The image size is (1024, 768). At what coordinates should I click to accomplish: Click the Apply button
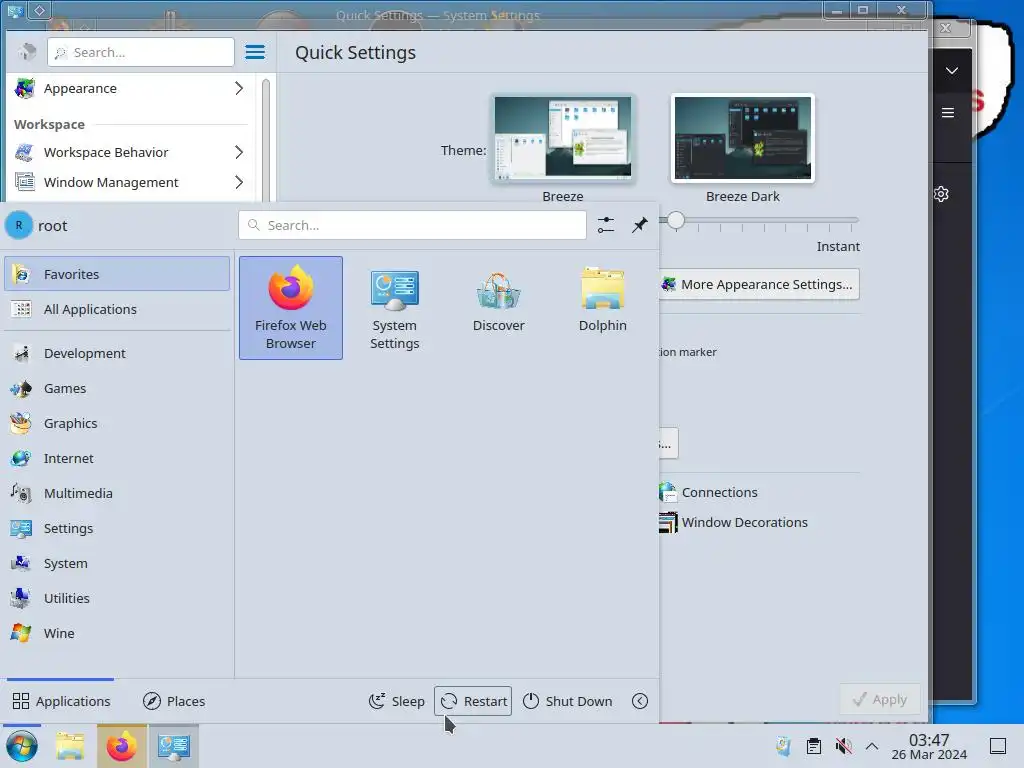(880, 699)
